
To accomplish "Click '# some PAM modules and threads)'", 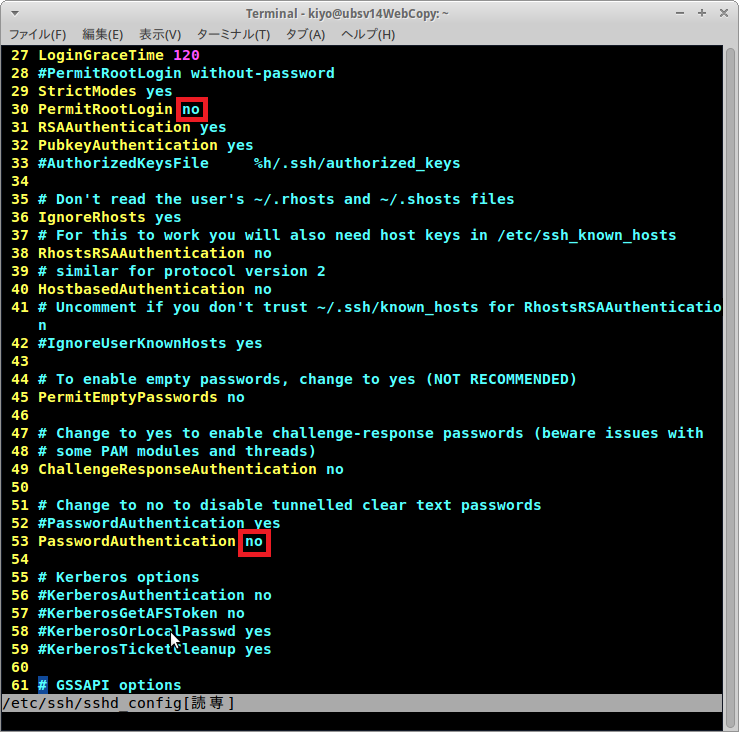I will point(177,452).
